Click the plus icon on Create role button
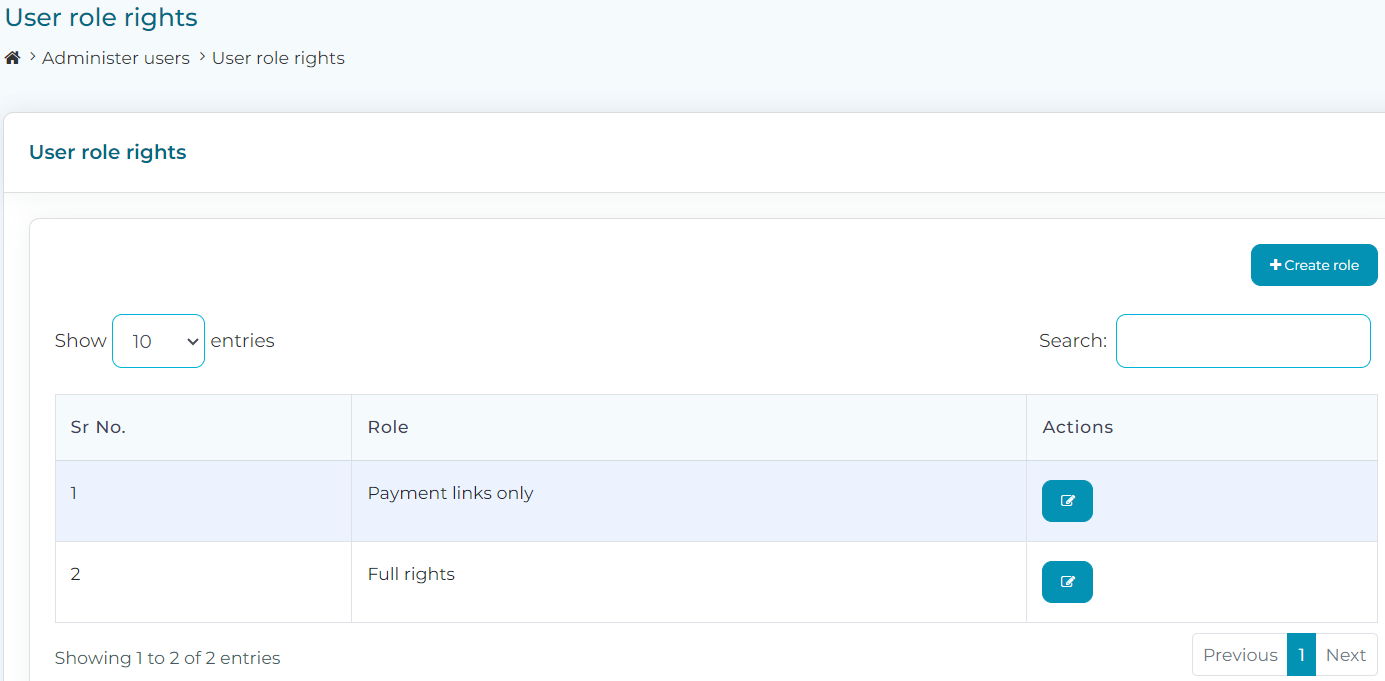1385x681 pixels. [x=1276, y=264]
